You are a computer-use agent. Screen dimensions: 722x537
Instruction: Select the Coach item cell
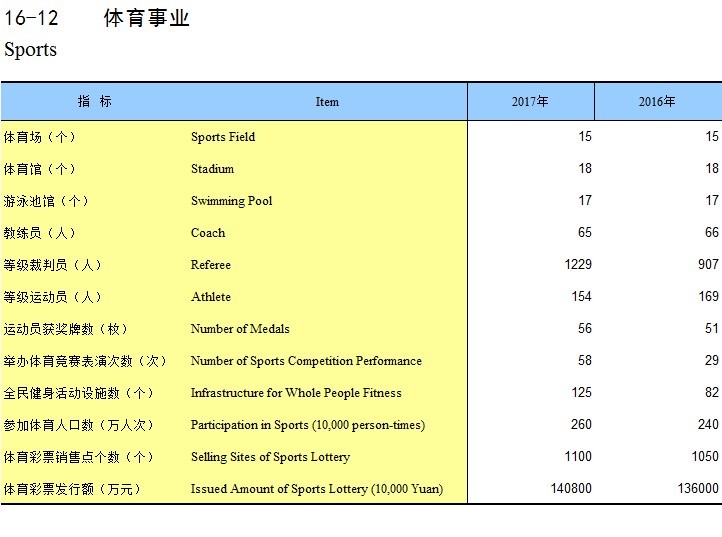[x=208, y=233]
